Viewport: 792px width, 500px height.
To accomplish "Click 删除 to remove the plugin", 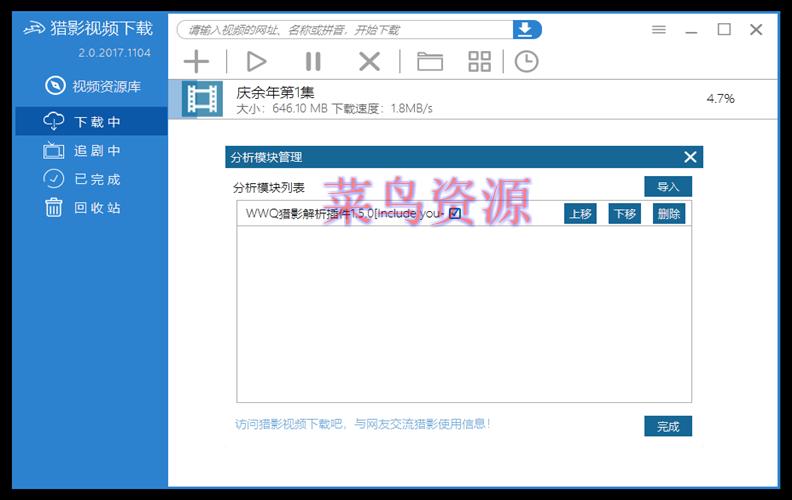I will [x=669, y=214].
